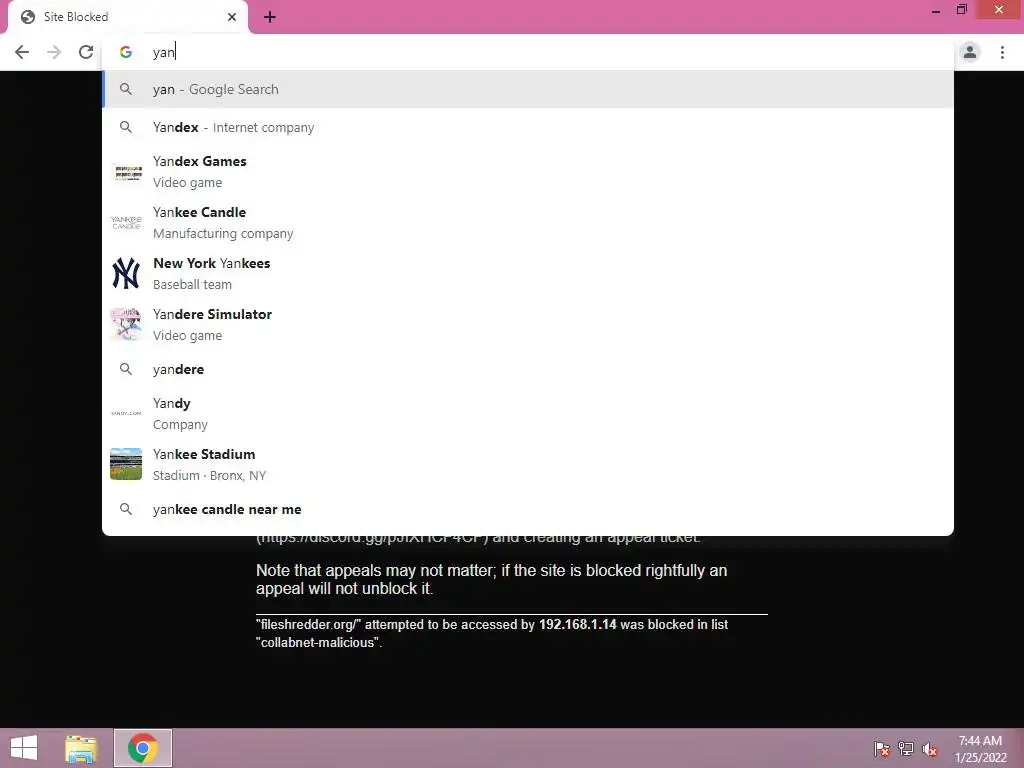The width and height of the screenshot is (1024, 768).
Task: Click the search icon of the 'yan - Google Search' row
Action: pyautogui.click(x=126, y=89)
